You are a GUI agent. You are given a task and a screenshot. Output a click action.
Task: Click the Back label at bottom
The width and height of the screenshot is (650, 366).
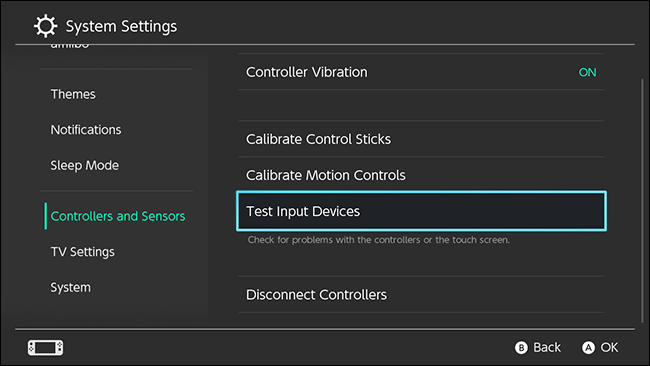547,347
